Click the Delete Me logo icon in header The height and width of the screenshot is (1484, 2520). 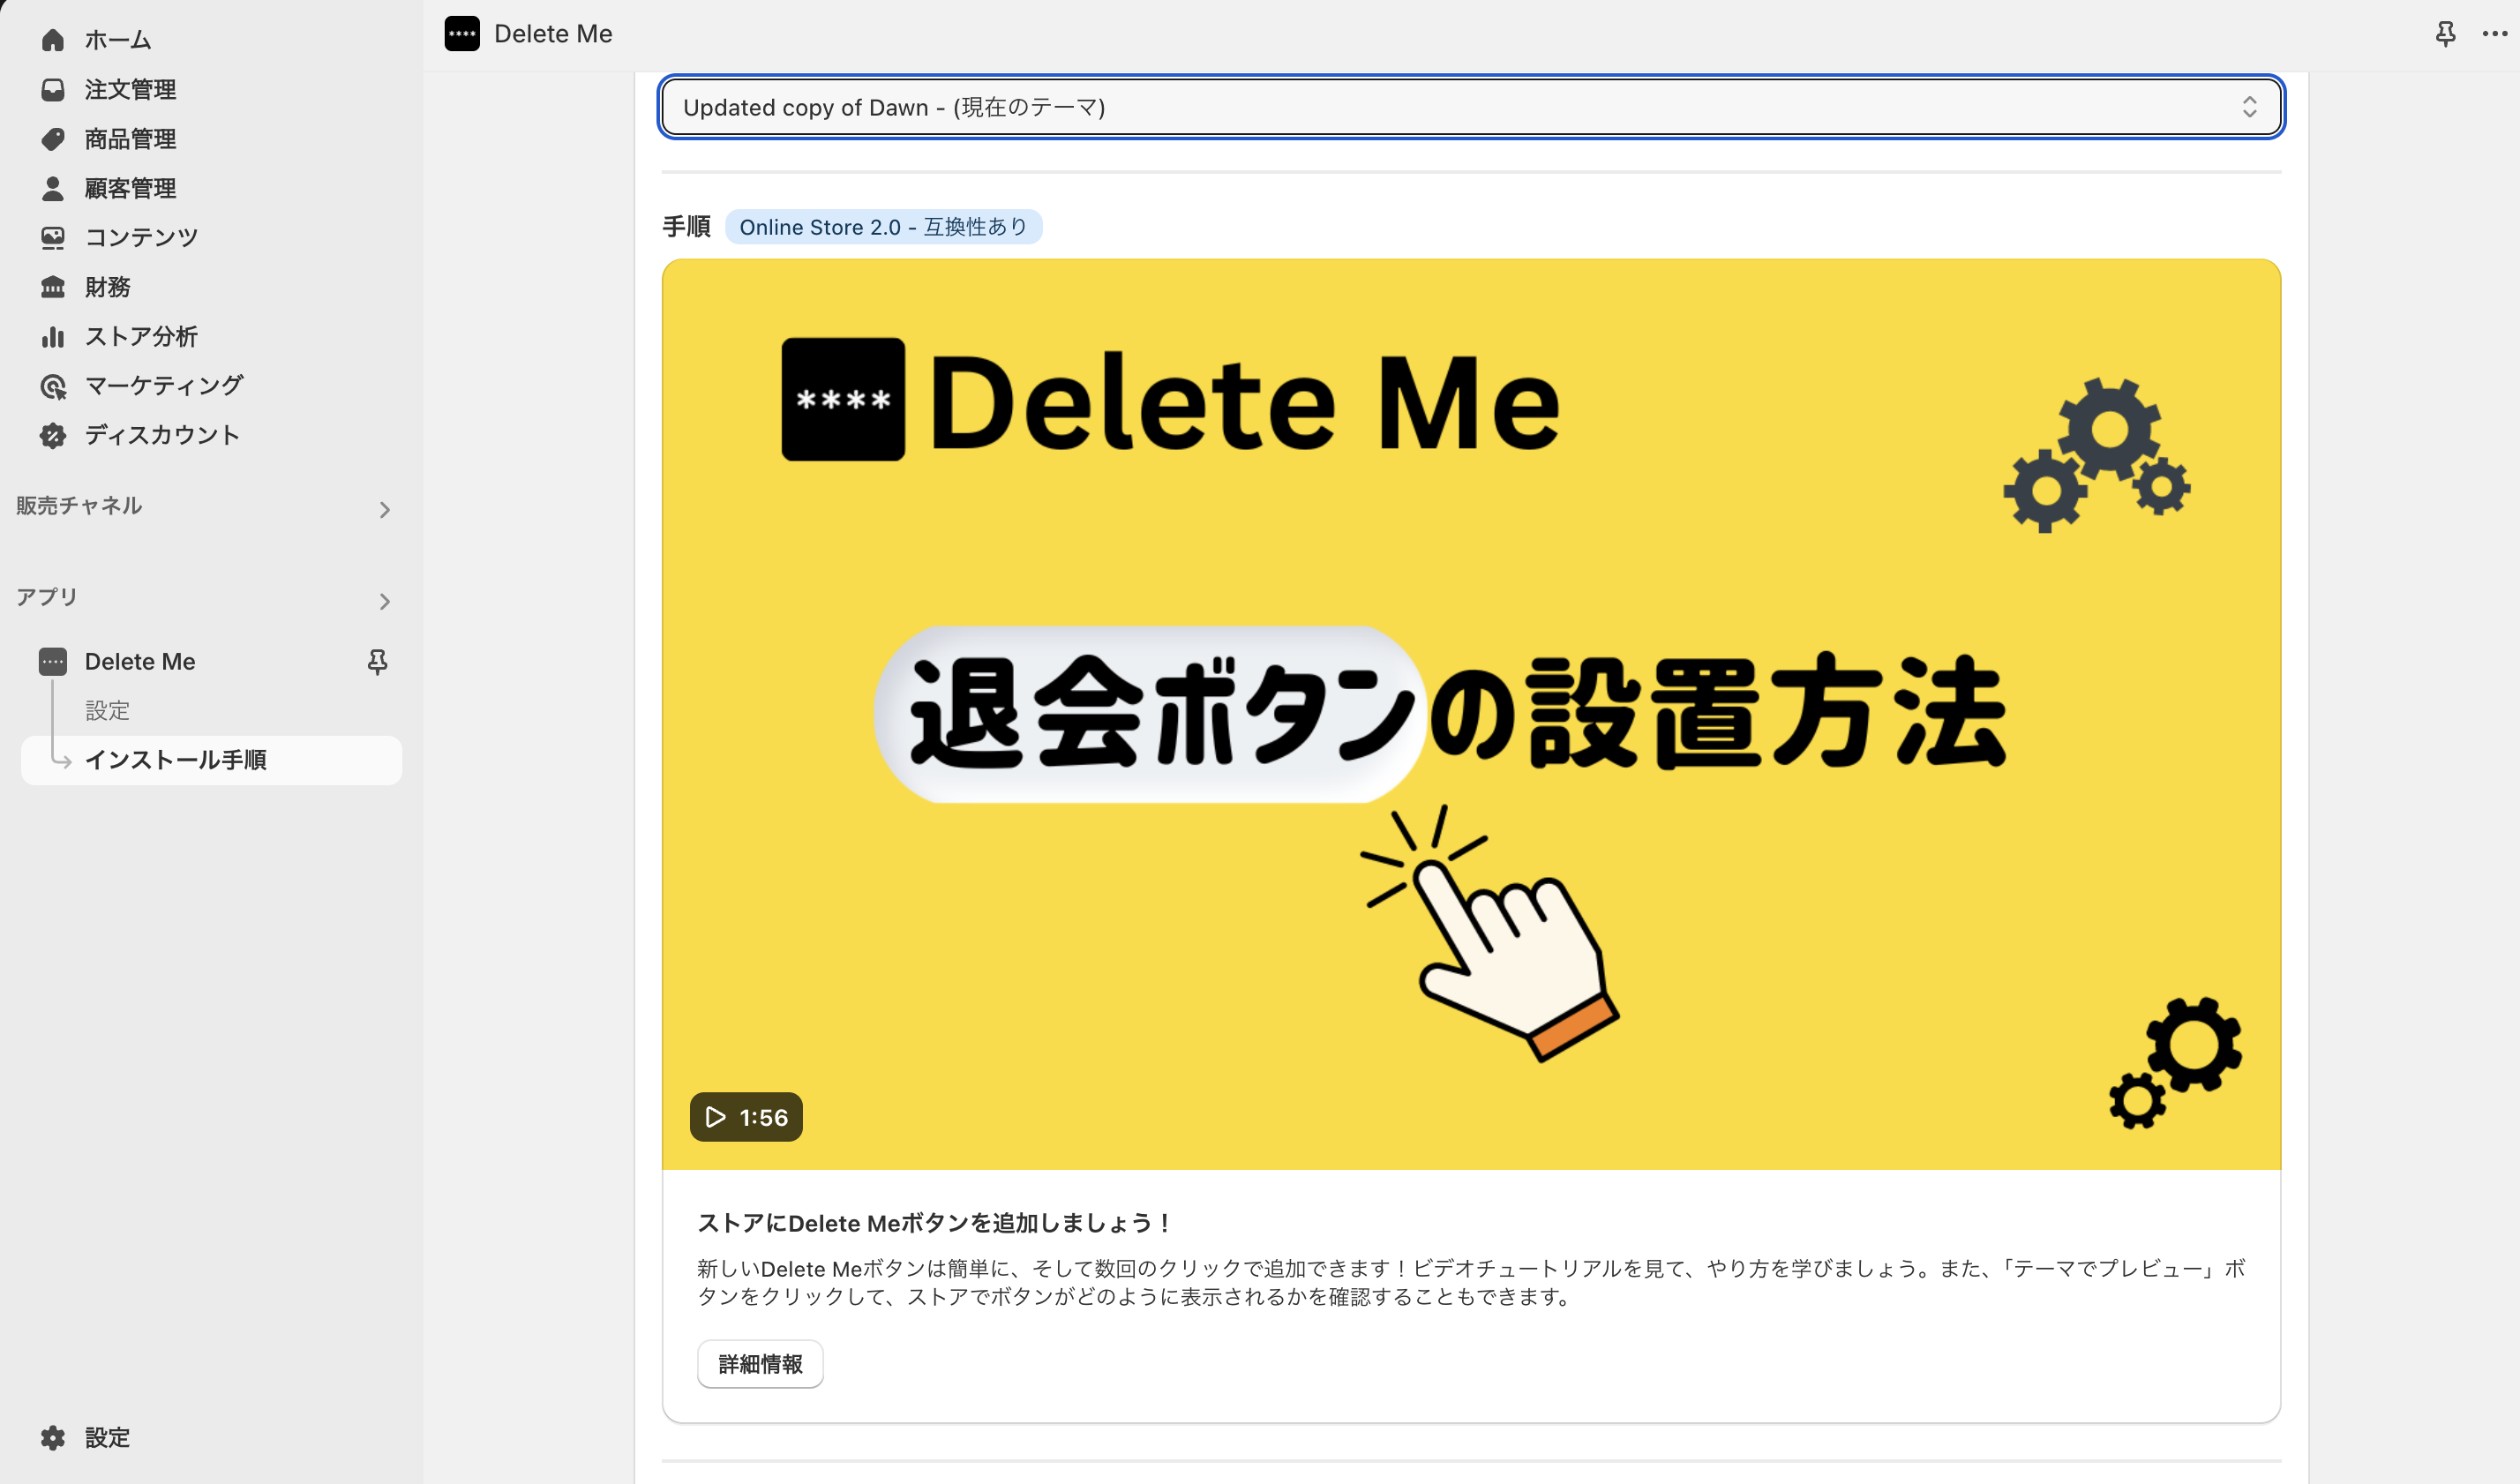pyautogui.click(x=462, y=34)
